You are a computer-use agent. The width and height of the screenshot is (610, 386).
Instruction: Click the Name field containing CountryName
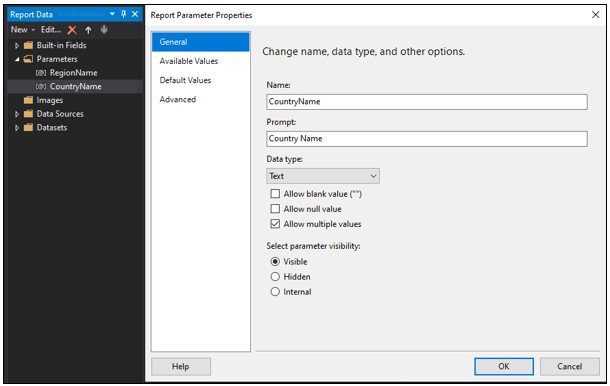(x=427, y=102)
